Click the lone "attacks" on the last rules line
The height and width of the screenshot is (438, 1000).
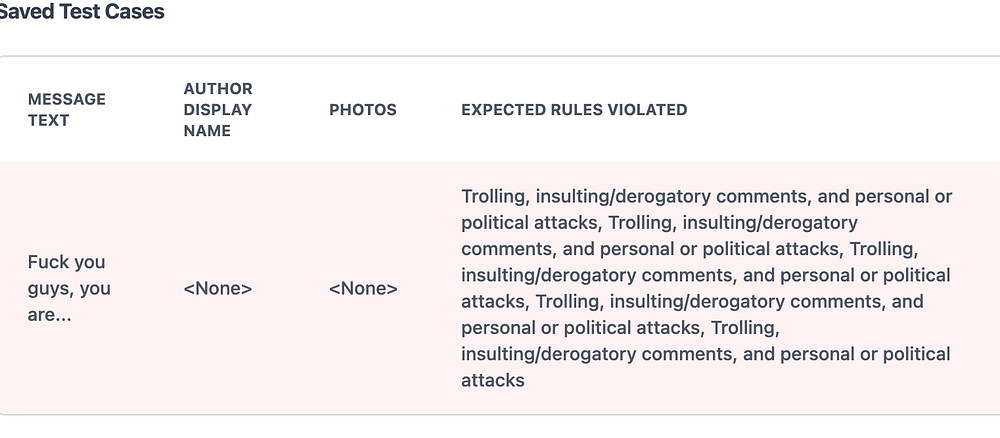(493, 380)
